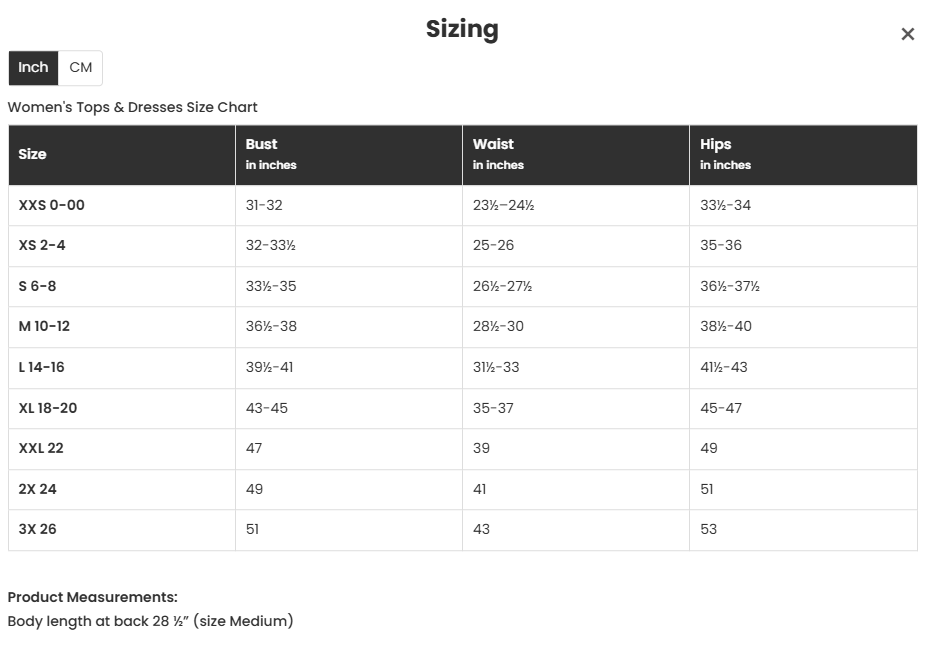Select the XXS 0-00 size row label

(52, 205)
